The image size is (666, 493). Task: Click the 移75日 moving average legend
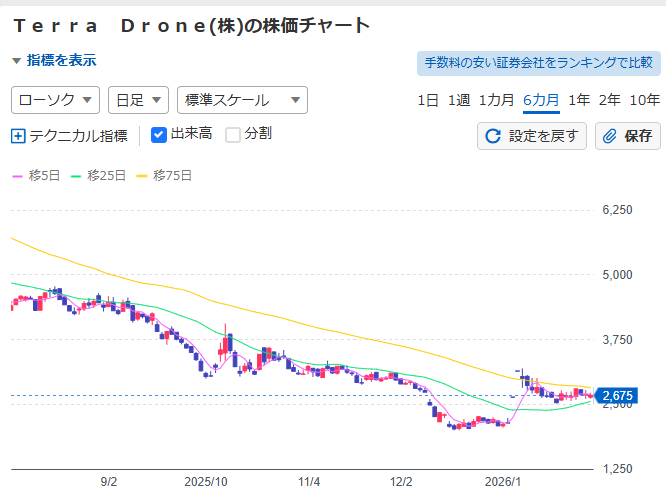point(164,175)
